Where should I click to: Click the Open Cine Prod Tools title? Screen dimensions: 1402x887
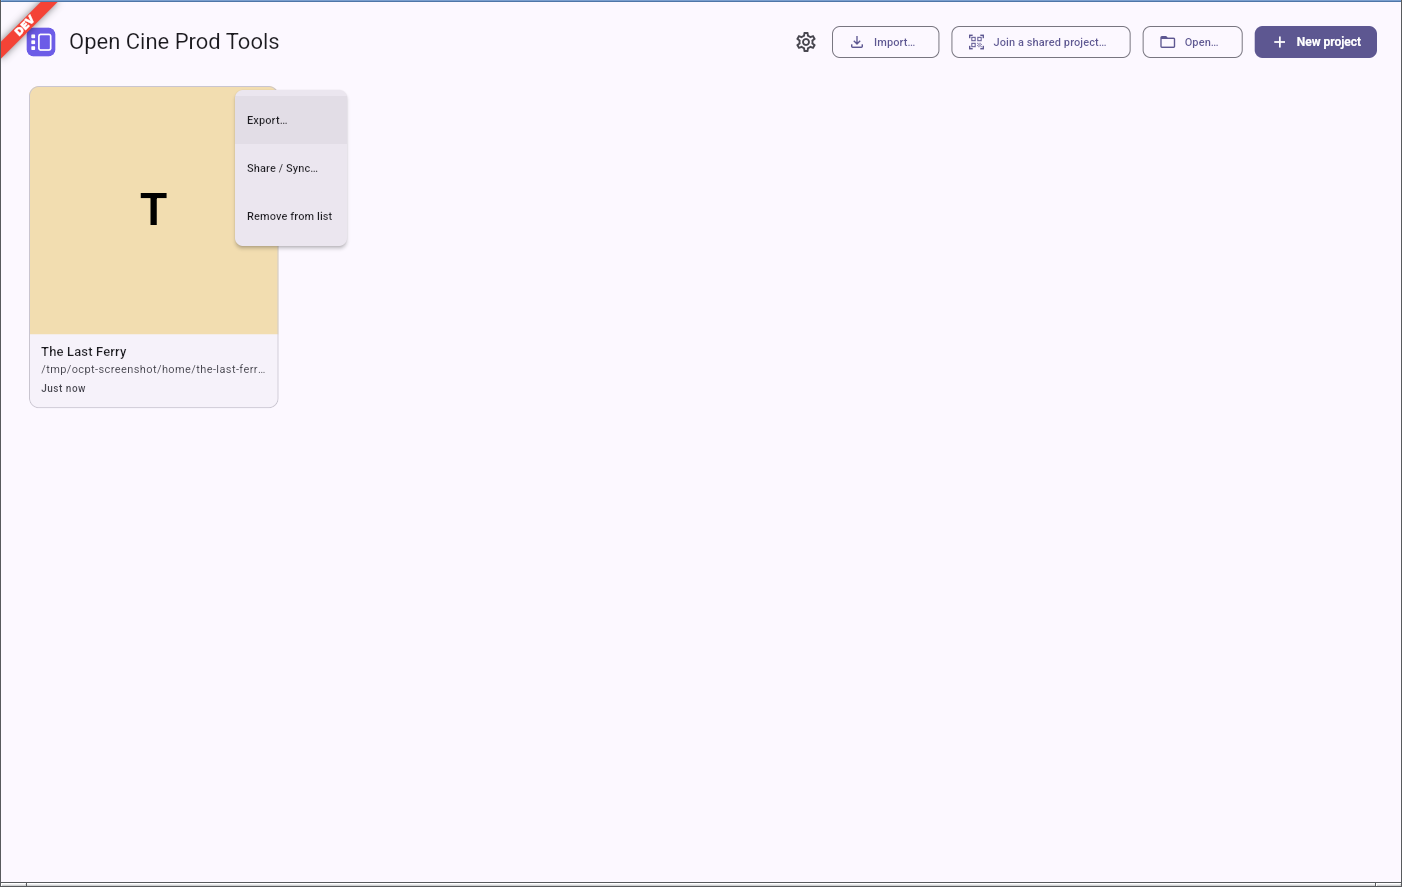pyautogui.click(x=174, y=42)
